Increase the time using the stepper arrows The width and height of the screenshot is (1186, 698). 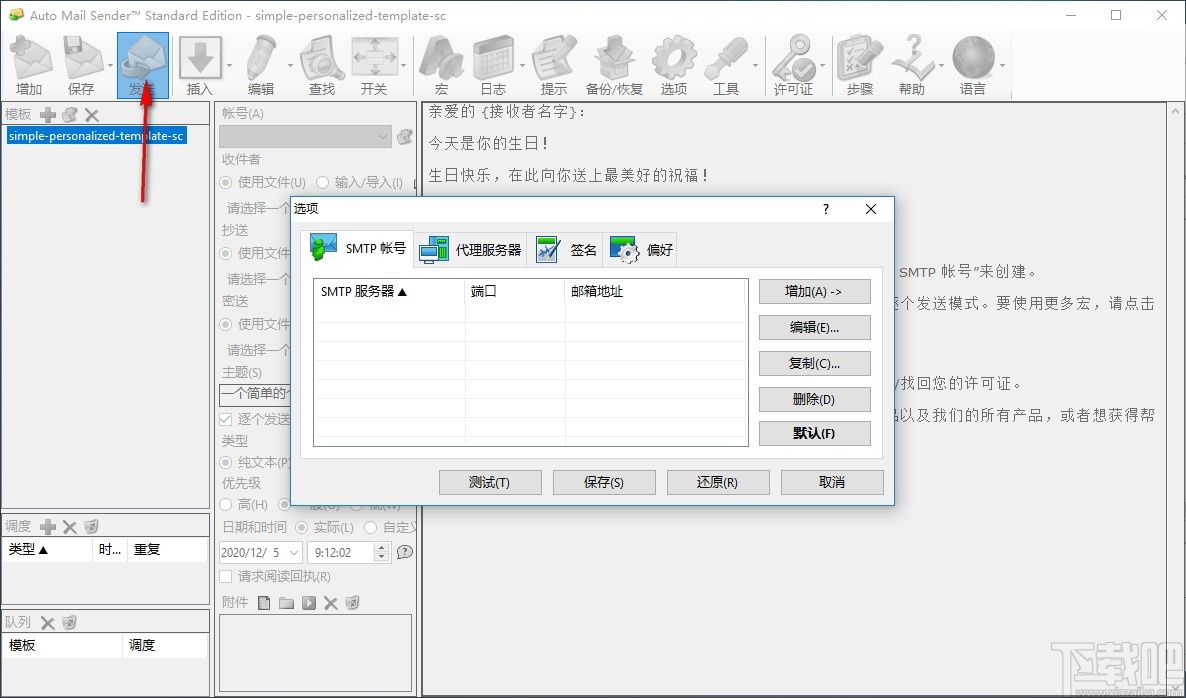pos(379,547)
